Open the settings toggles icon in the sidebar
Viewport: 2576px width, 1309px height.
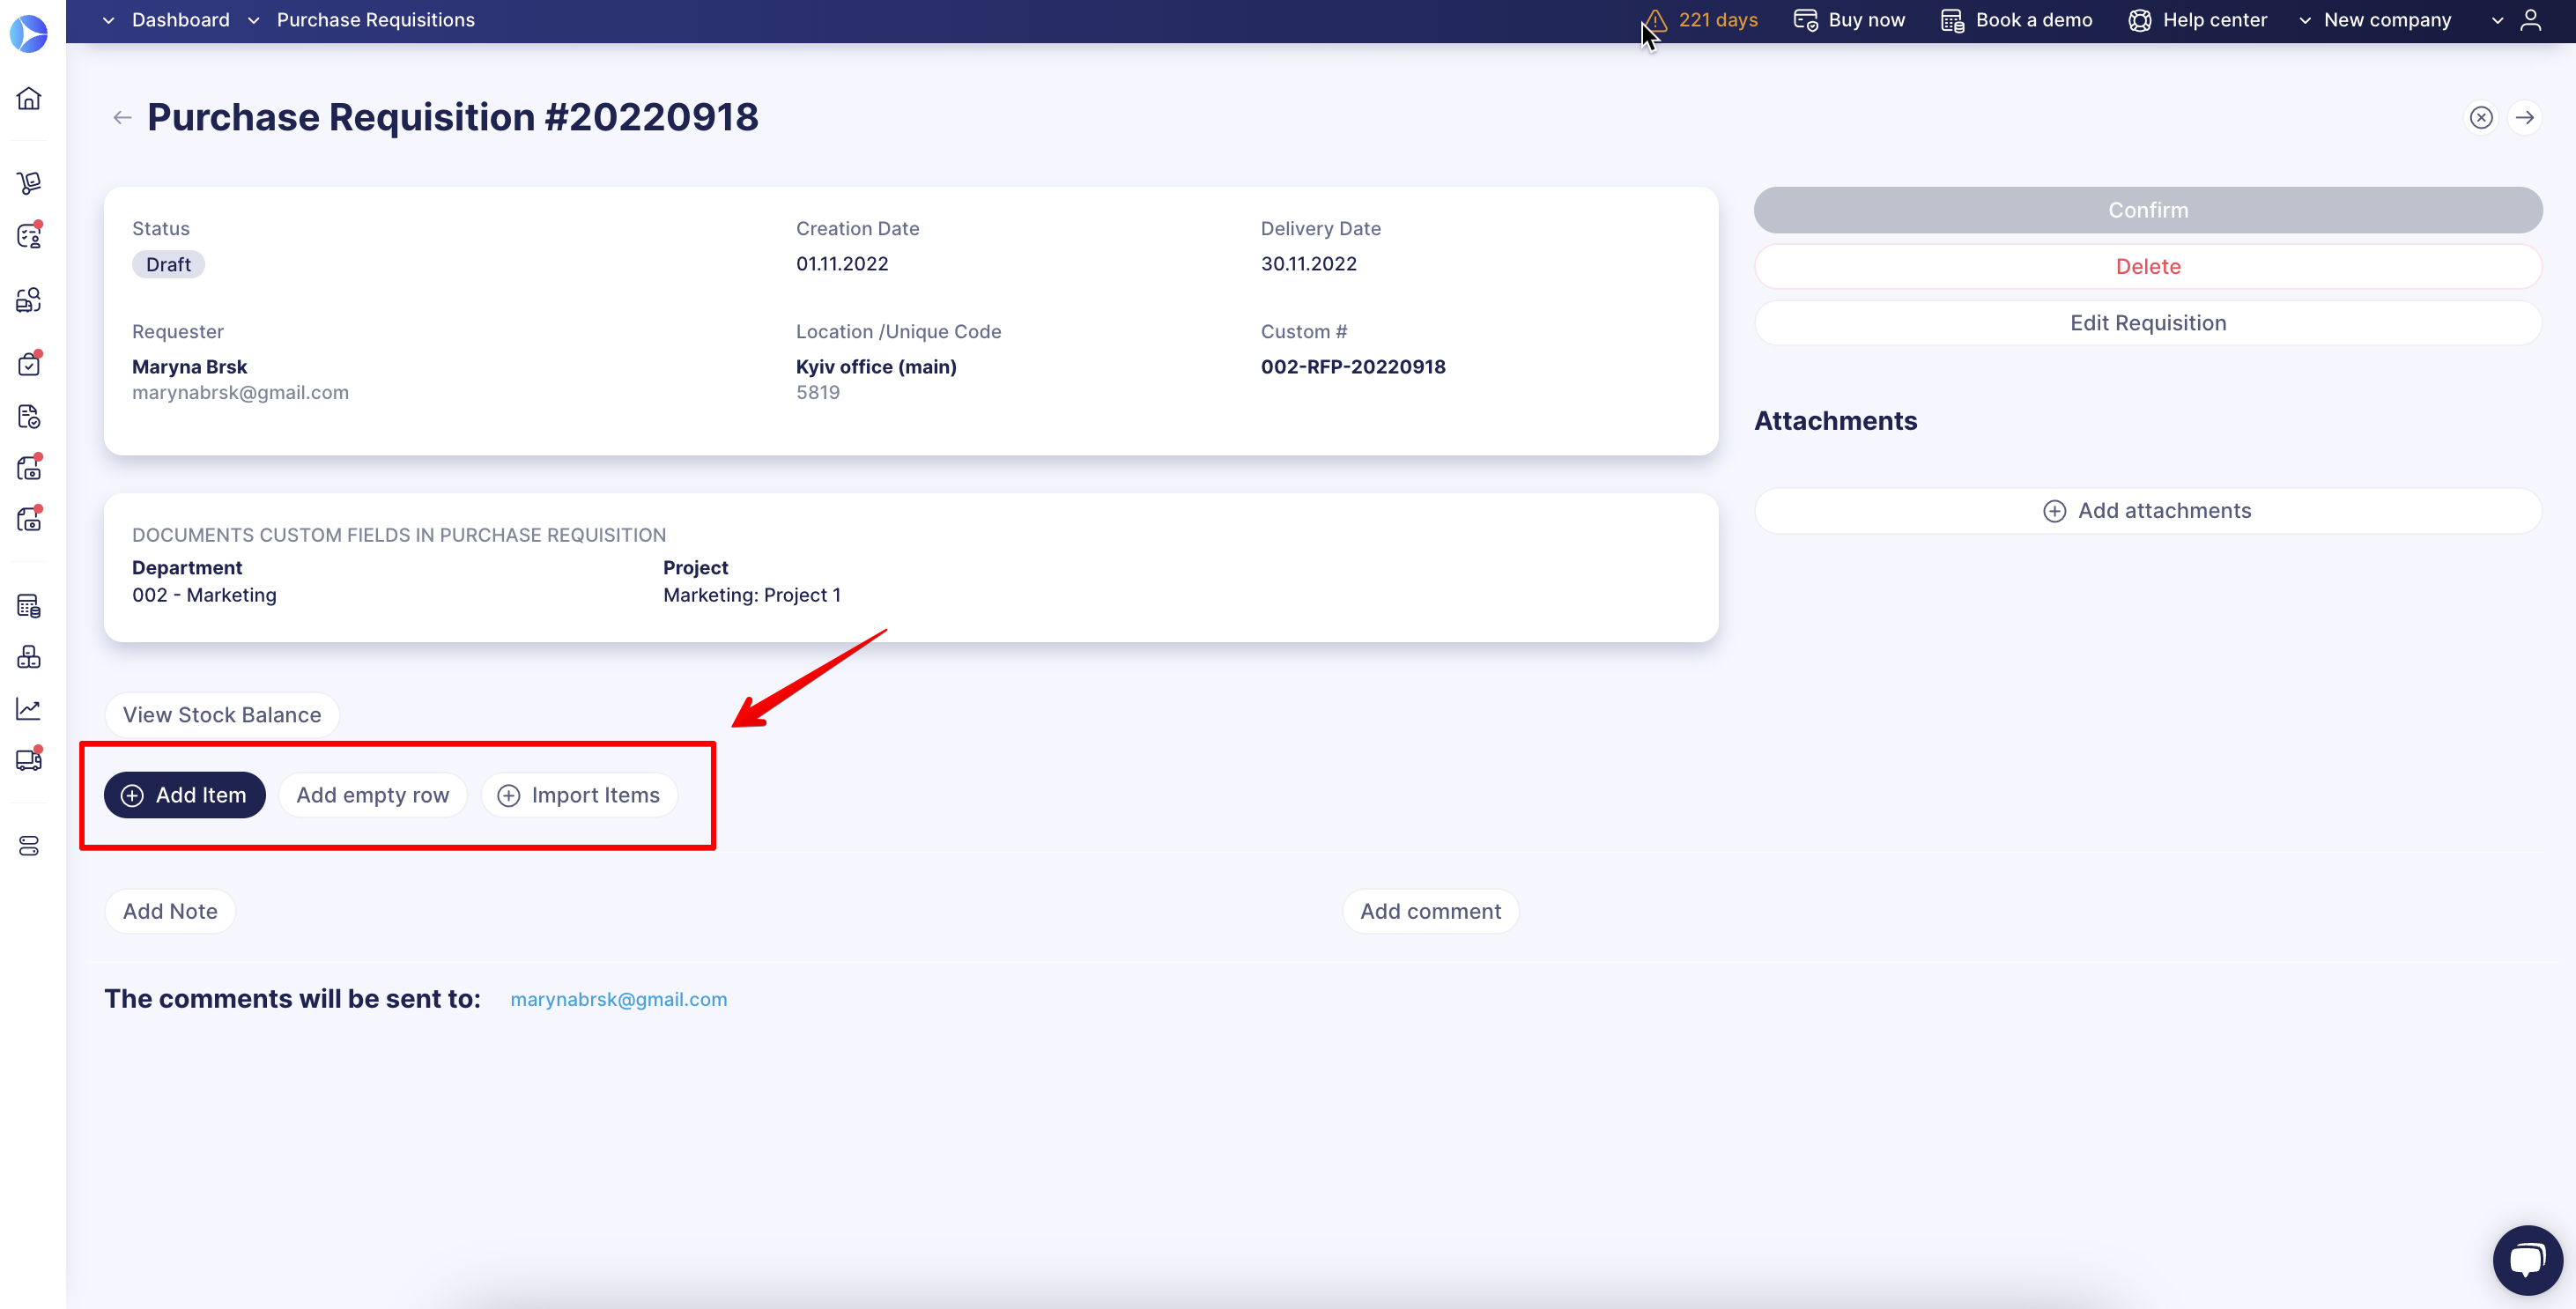tap(29, 846)
